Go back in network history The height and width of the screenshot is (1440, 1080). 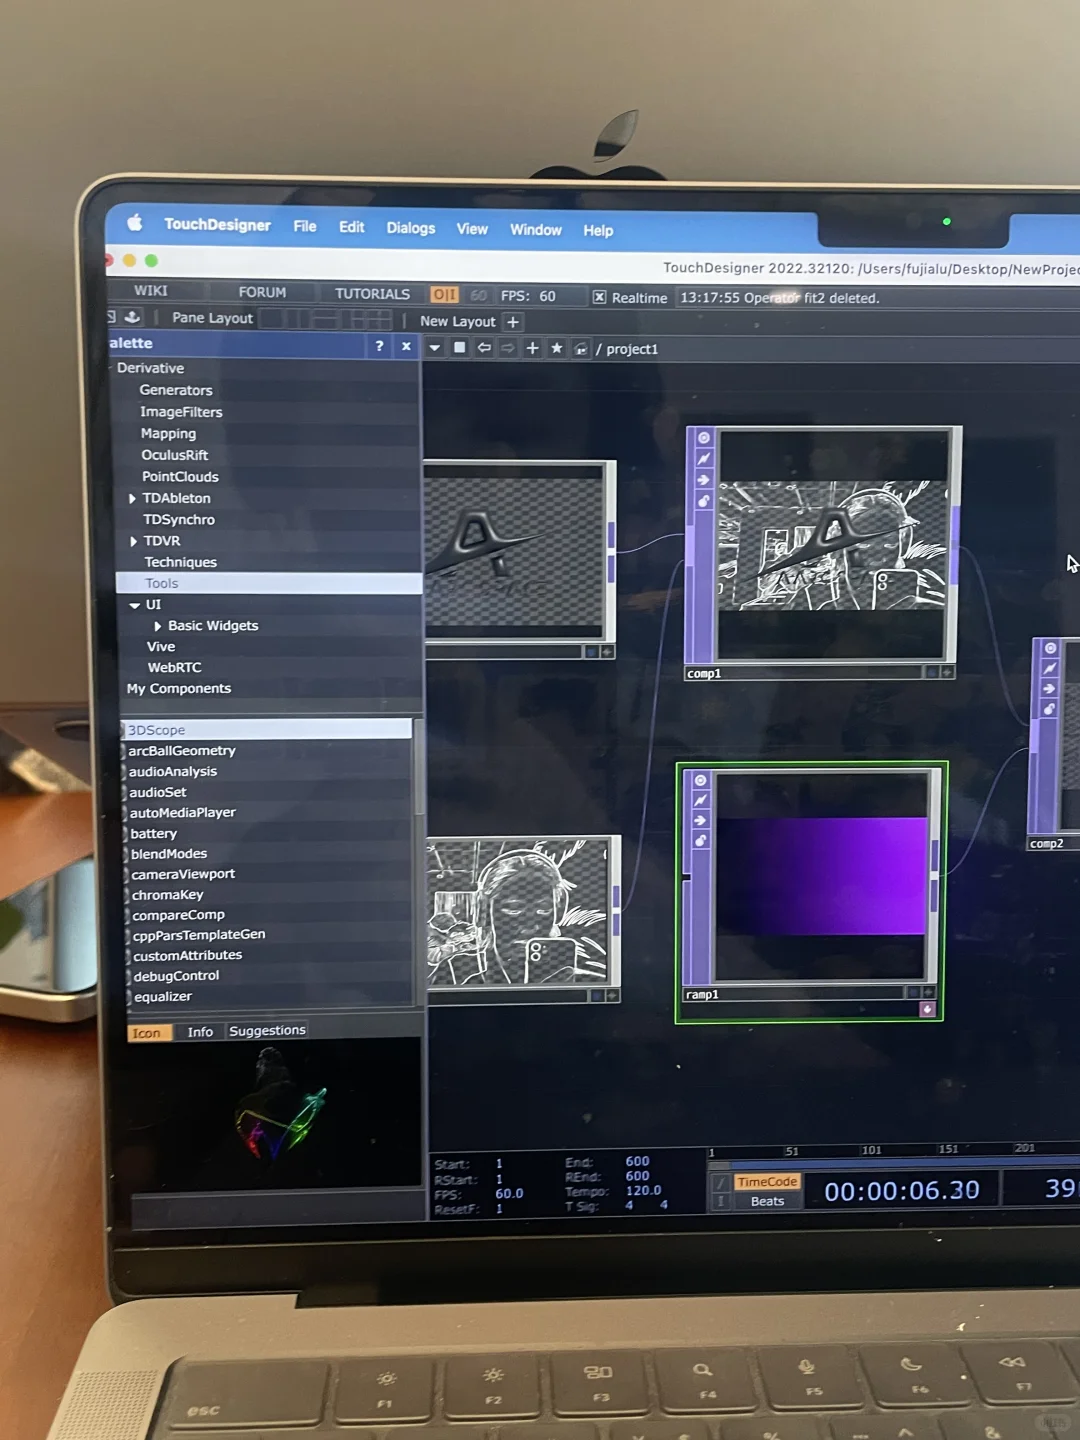(x=484, y=348)
